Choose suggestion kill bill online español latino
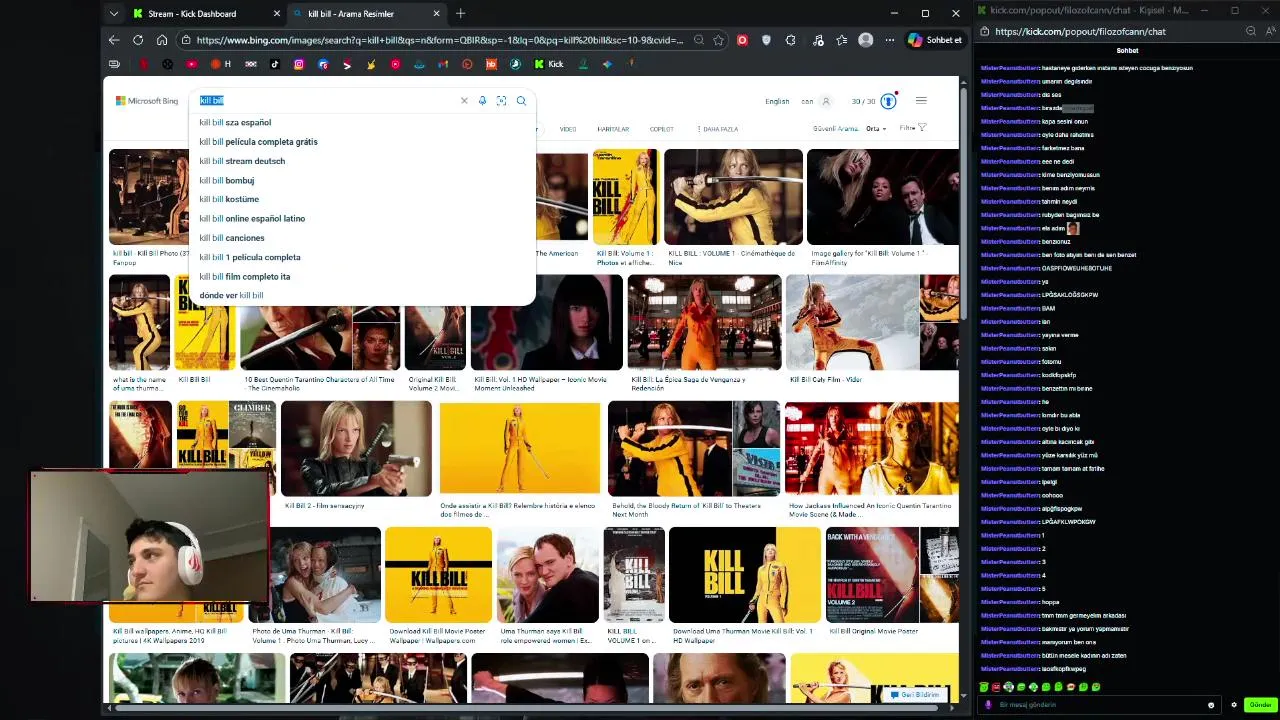Image resolution: width=1280 pixels, height=720 pixels. point(362,219)
